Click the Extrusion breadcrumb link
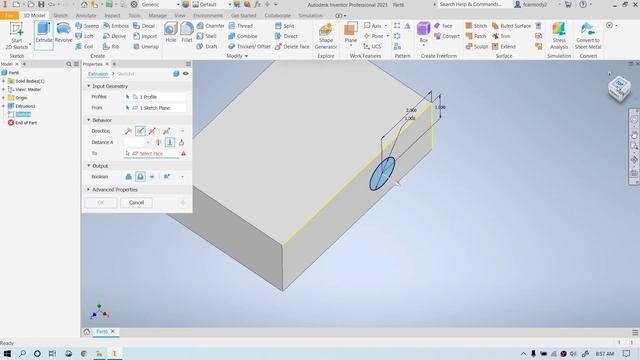Screen dimensions: 640x360 98,74
